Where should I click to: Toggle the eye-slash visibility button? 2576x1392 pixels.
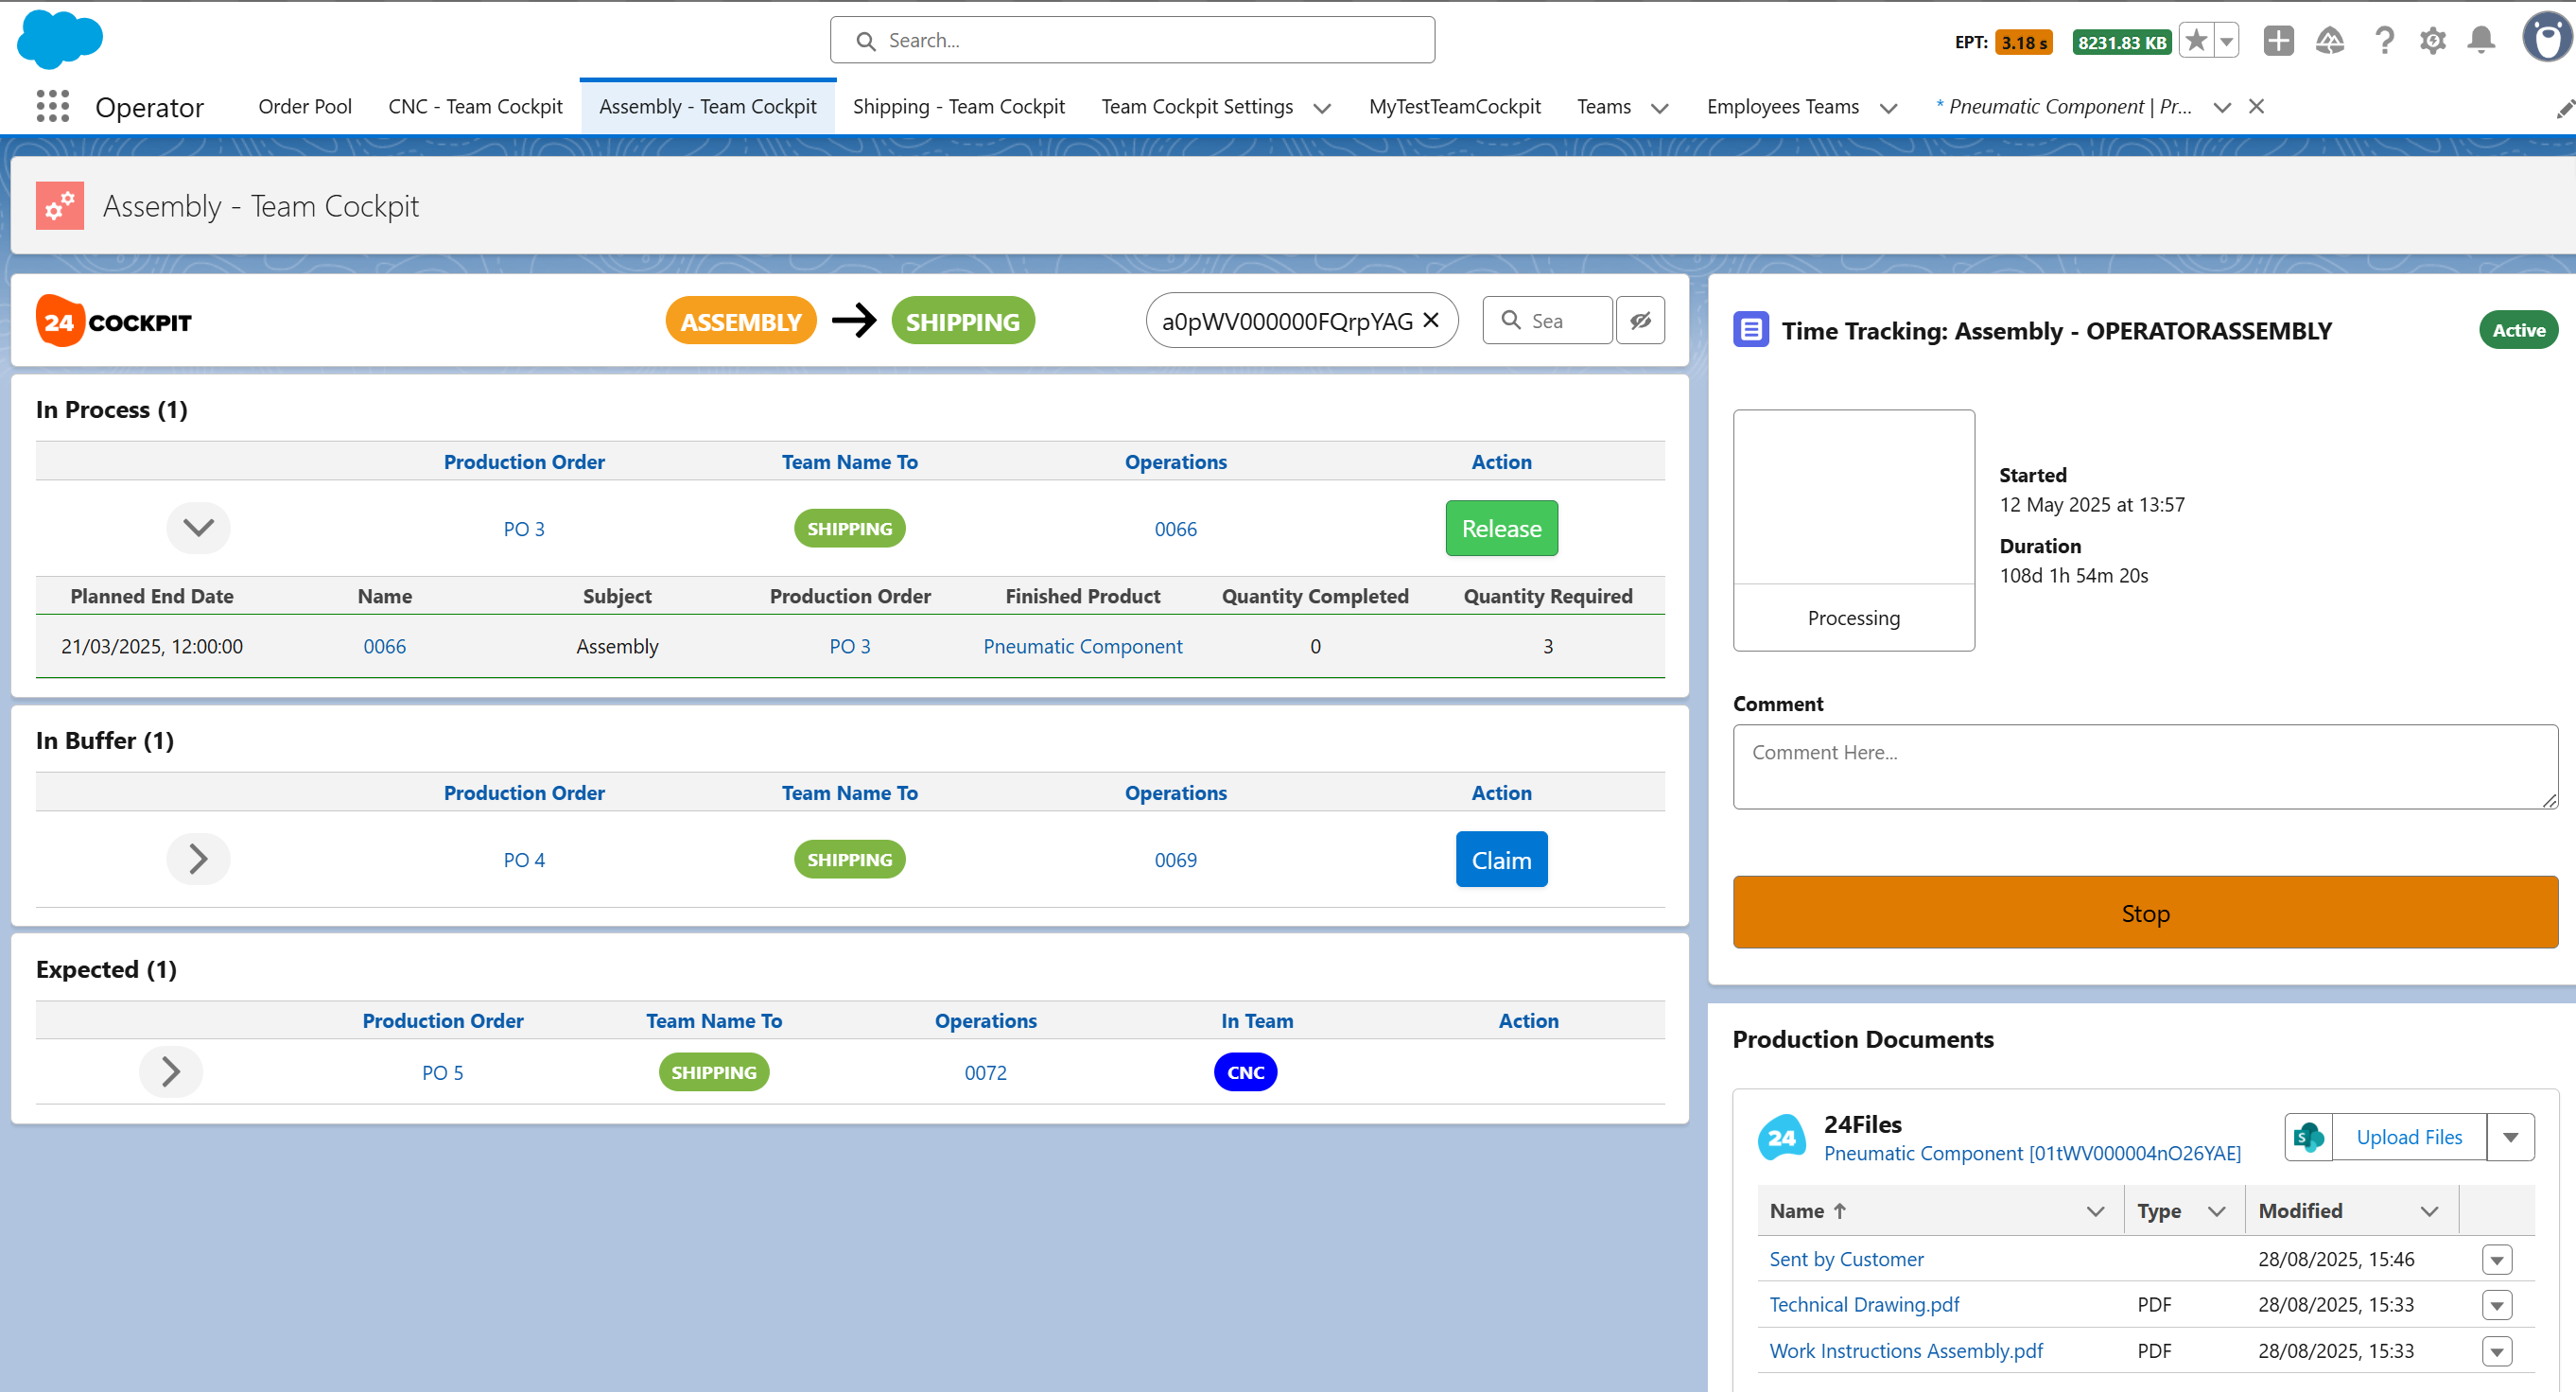pos(1641,320)
